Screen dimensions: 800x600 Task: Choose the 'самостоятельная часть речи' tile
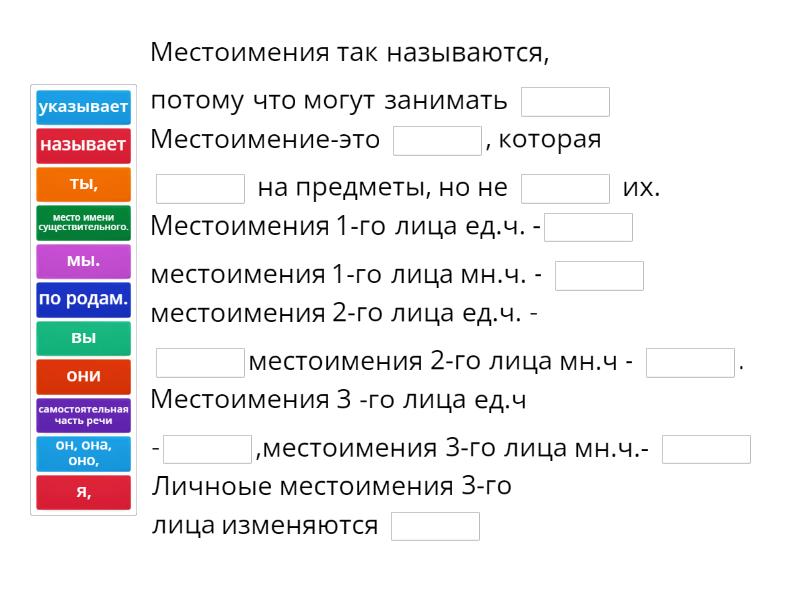(83, 415)
